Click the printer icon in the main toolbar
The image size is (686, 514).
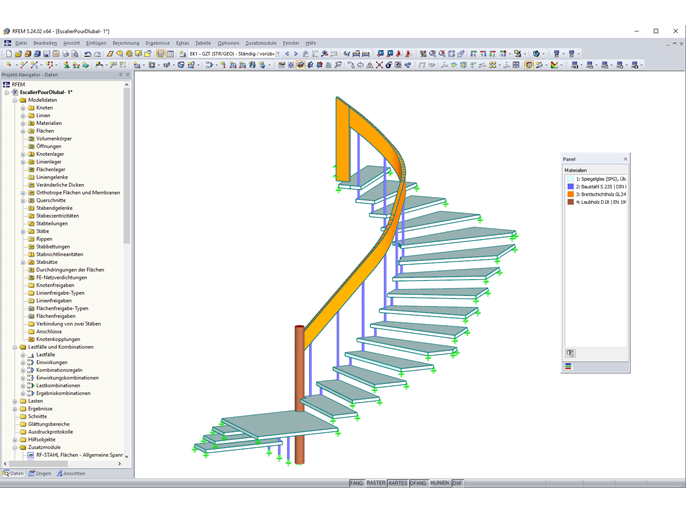[x=66, y=54]
